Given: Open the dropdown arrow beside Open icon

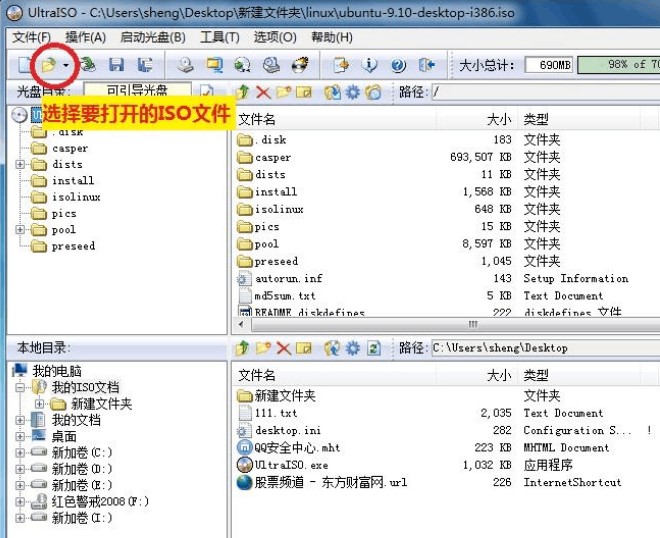Looking at the screenshot, I should pos(66,65).
